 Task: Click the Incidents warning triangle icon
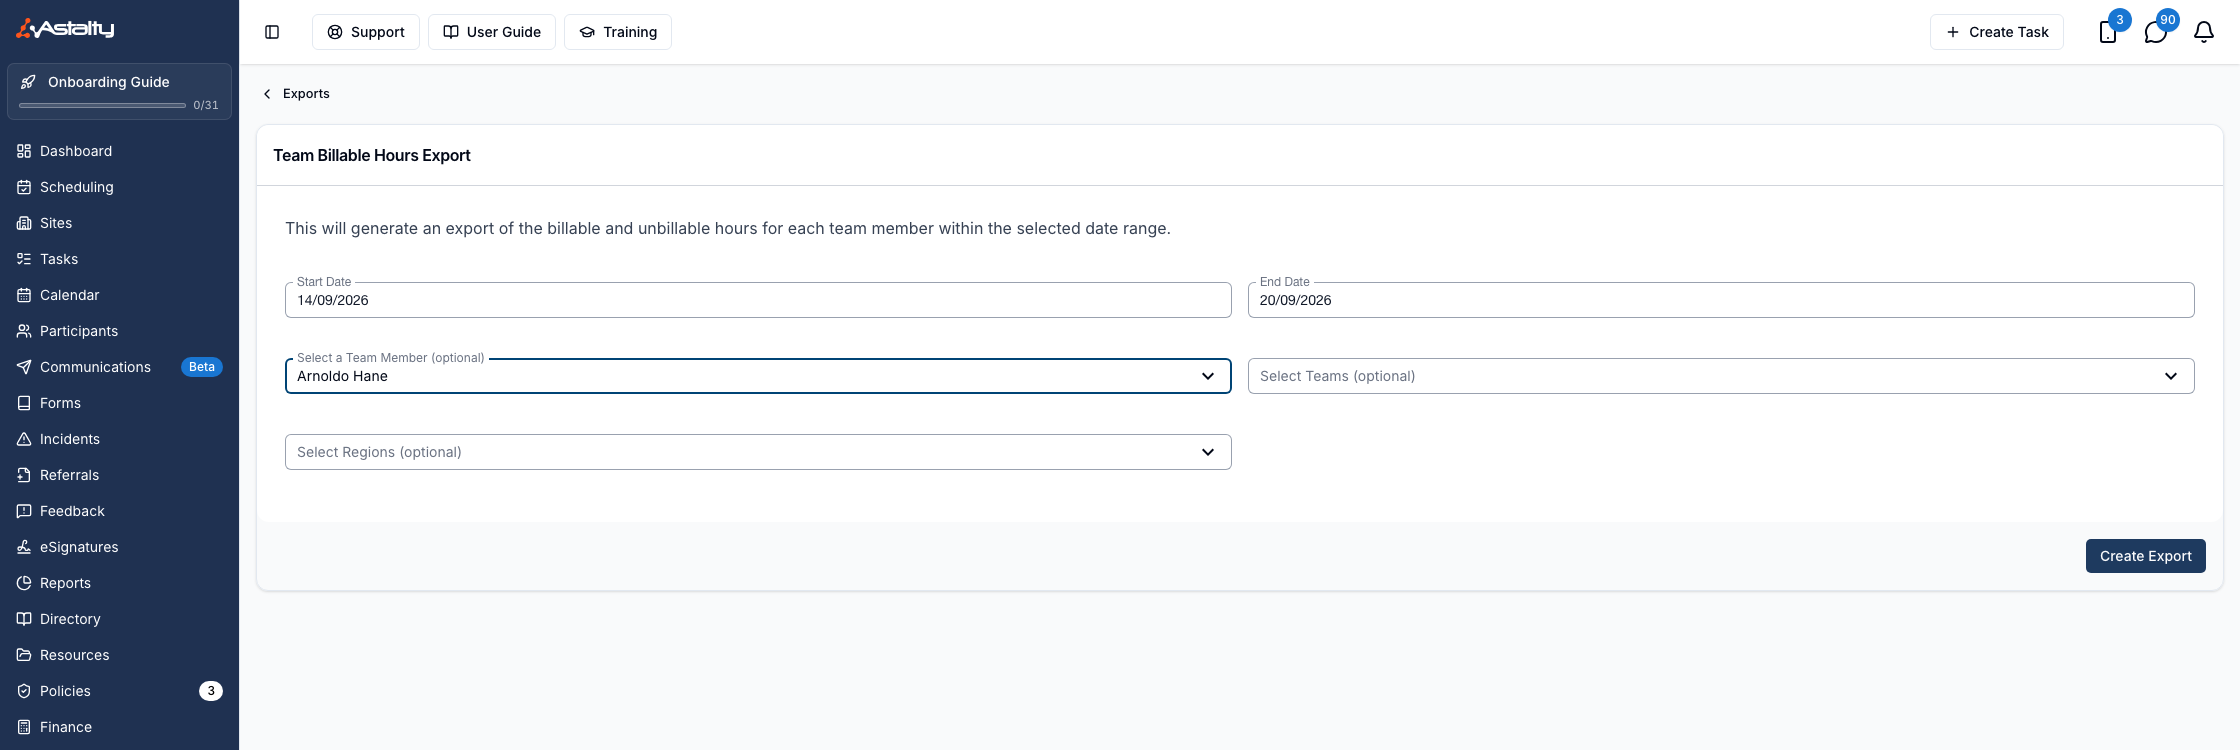click(24, 439)
